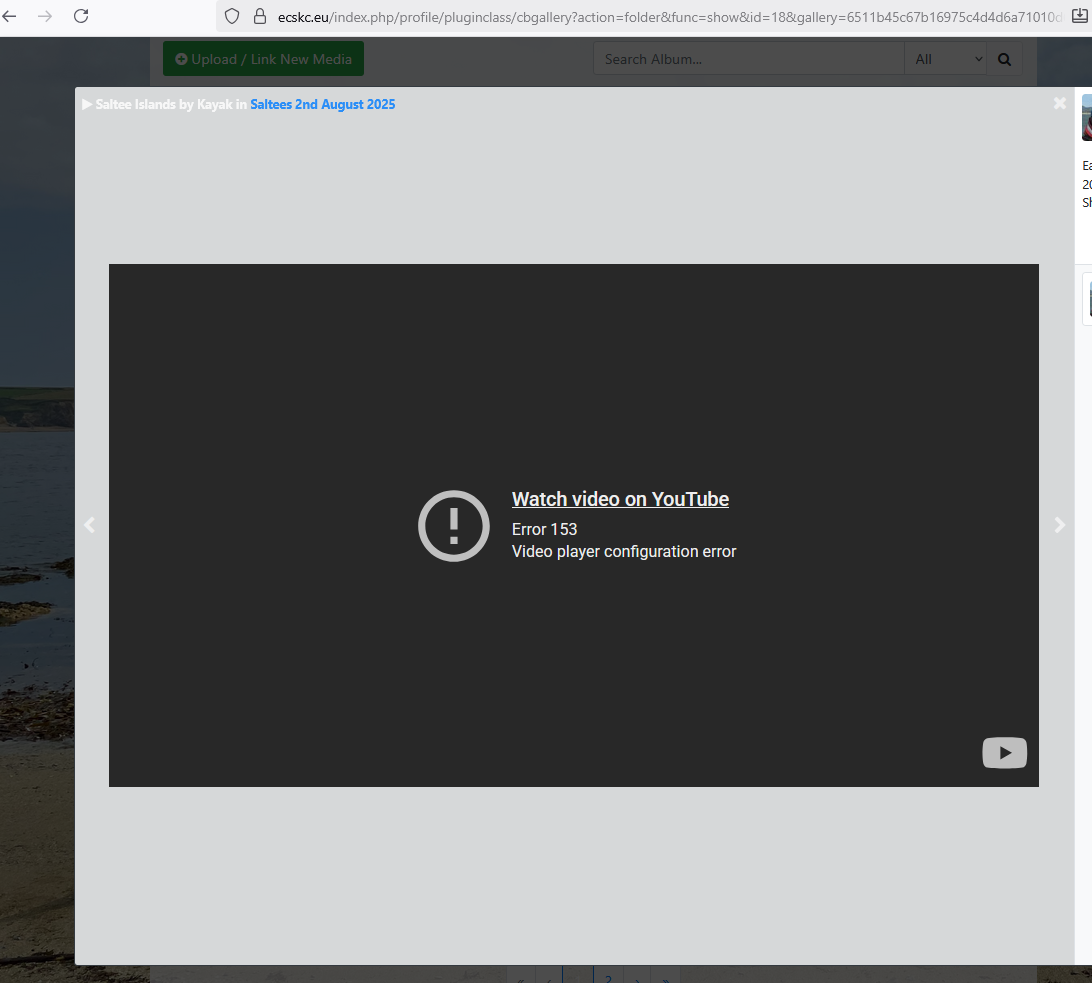The image size is (1092, 983).
Task: Reload the page with browser refresh
Action: (82, 16)
